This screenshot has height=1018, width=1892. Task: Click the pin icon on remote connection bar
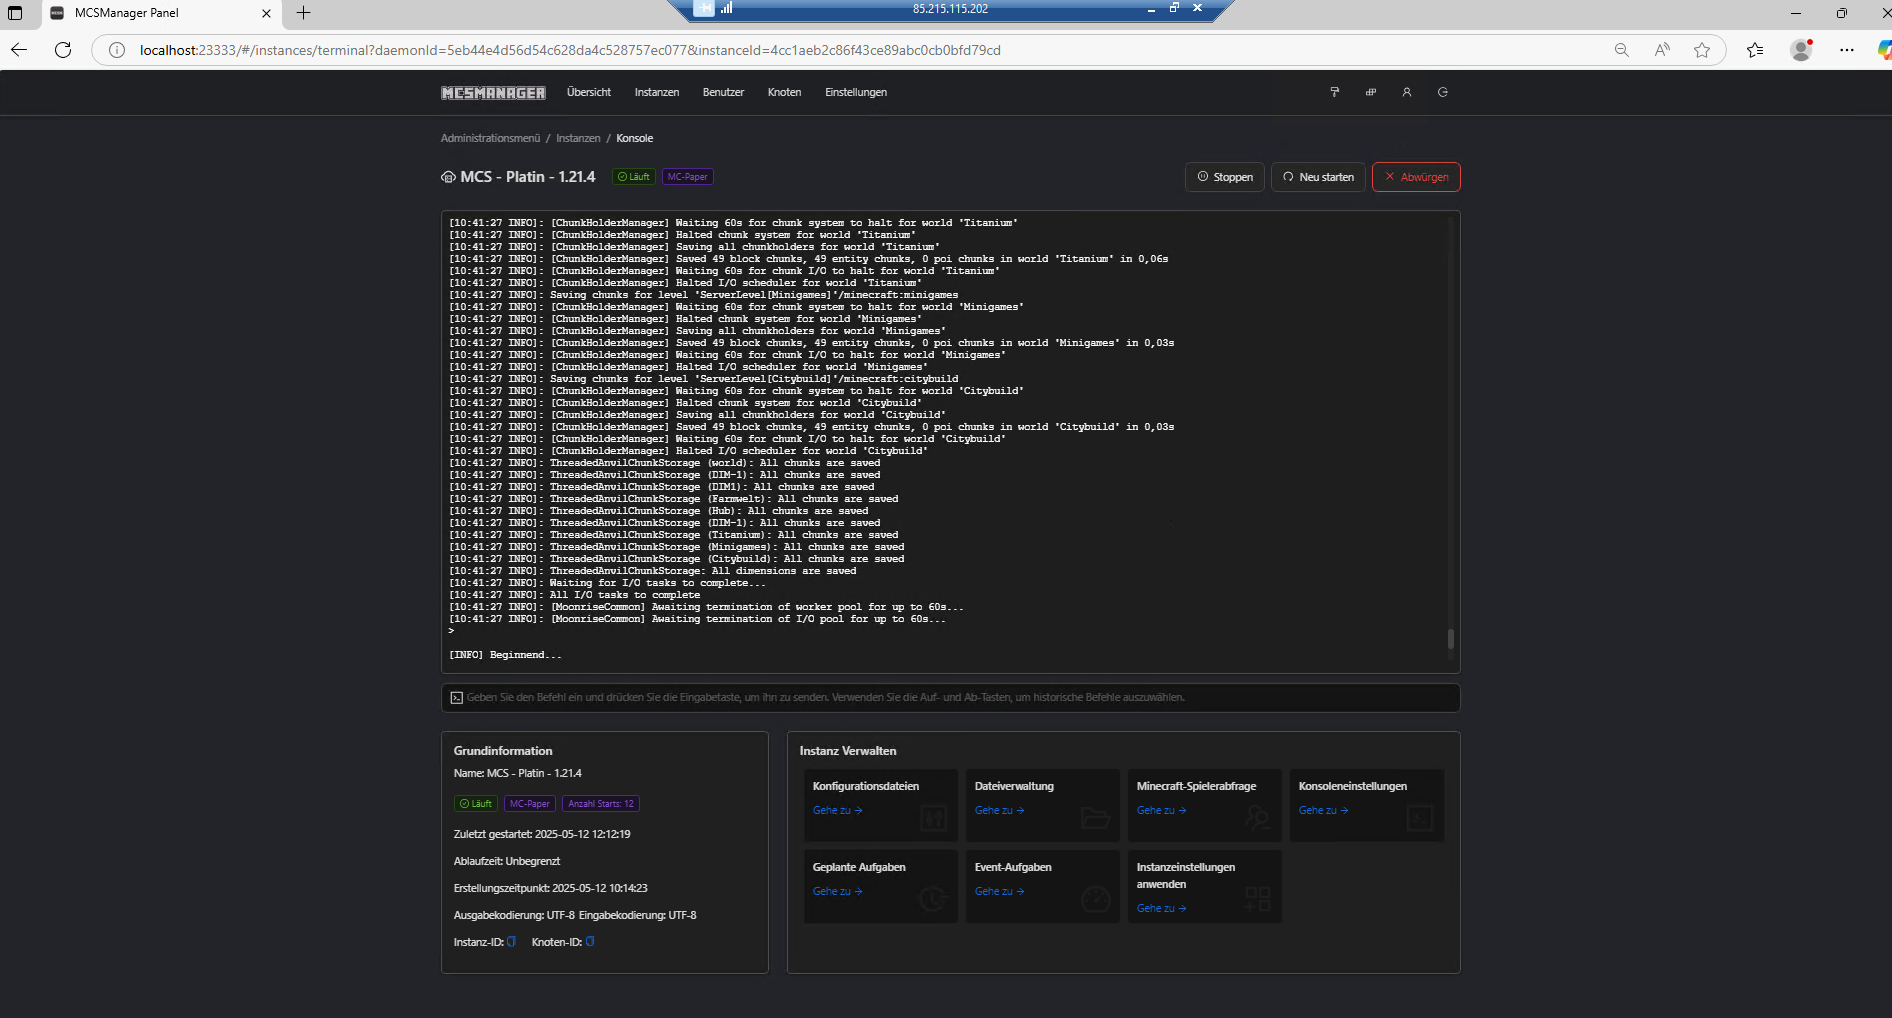pyautogui.click(x=704, y=8)
